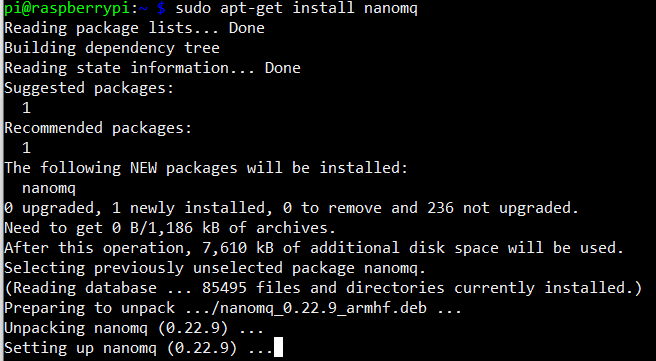This screenshot has width=656, height=361.
Task: Click the "1" under Suggested packages
Action: coord(26,108)
